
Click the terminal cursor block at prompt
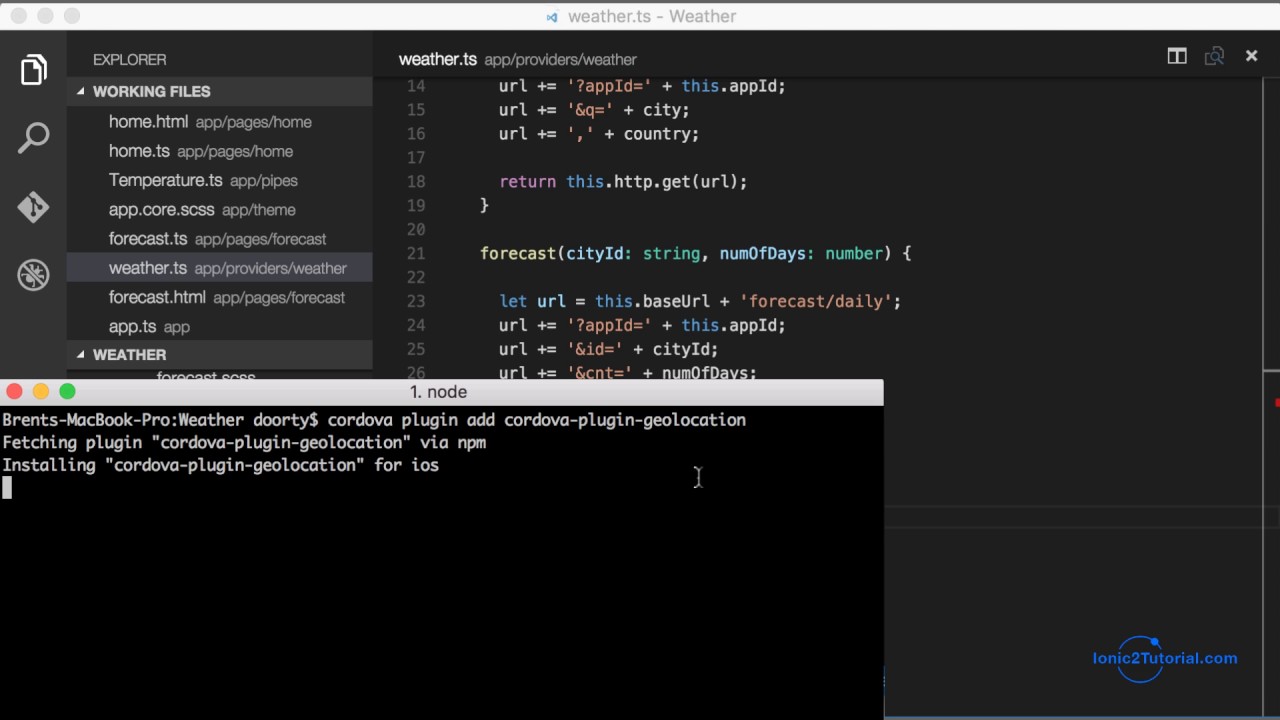pyautogui.click(x=7, y=488)
